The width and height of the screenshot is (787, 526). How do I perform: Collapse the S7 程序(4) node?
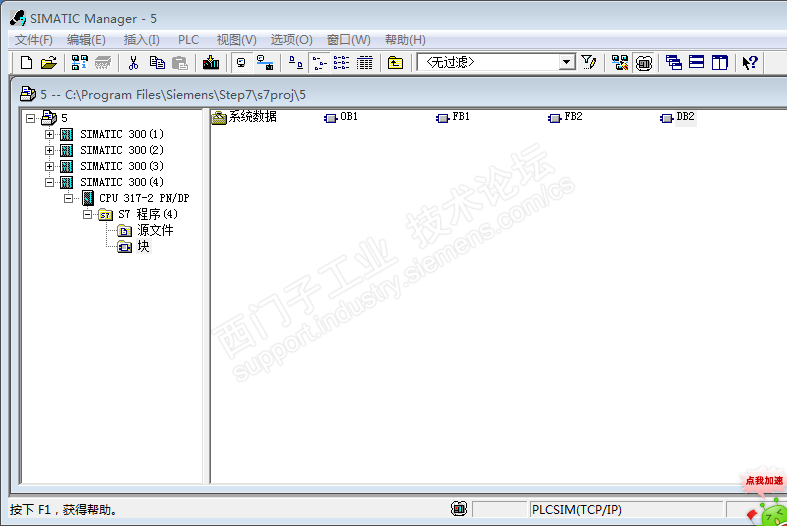pyautogui.click(x=87, y=214)
